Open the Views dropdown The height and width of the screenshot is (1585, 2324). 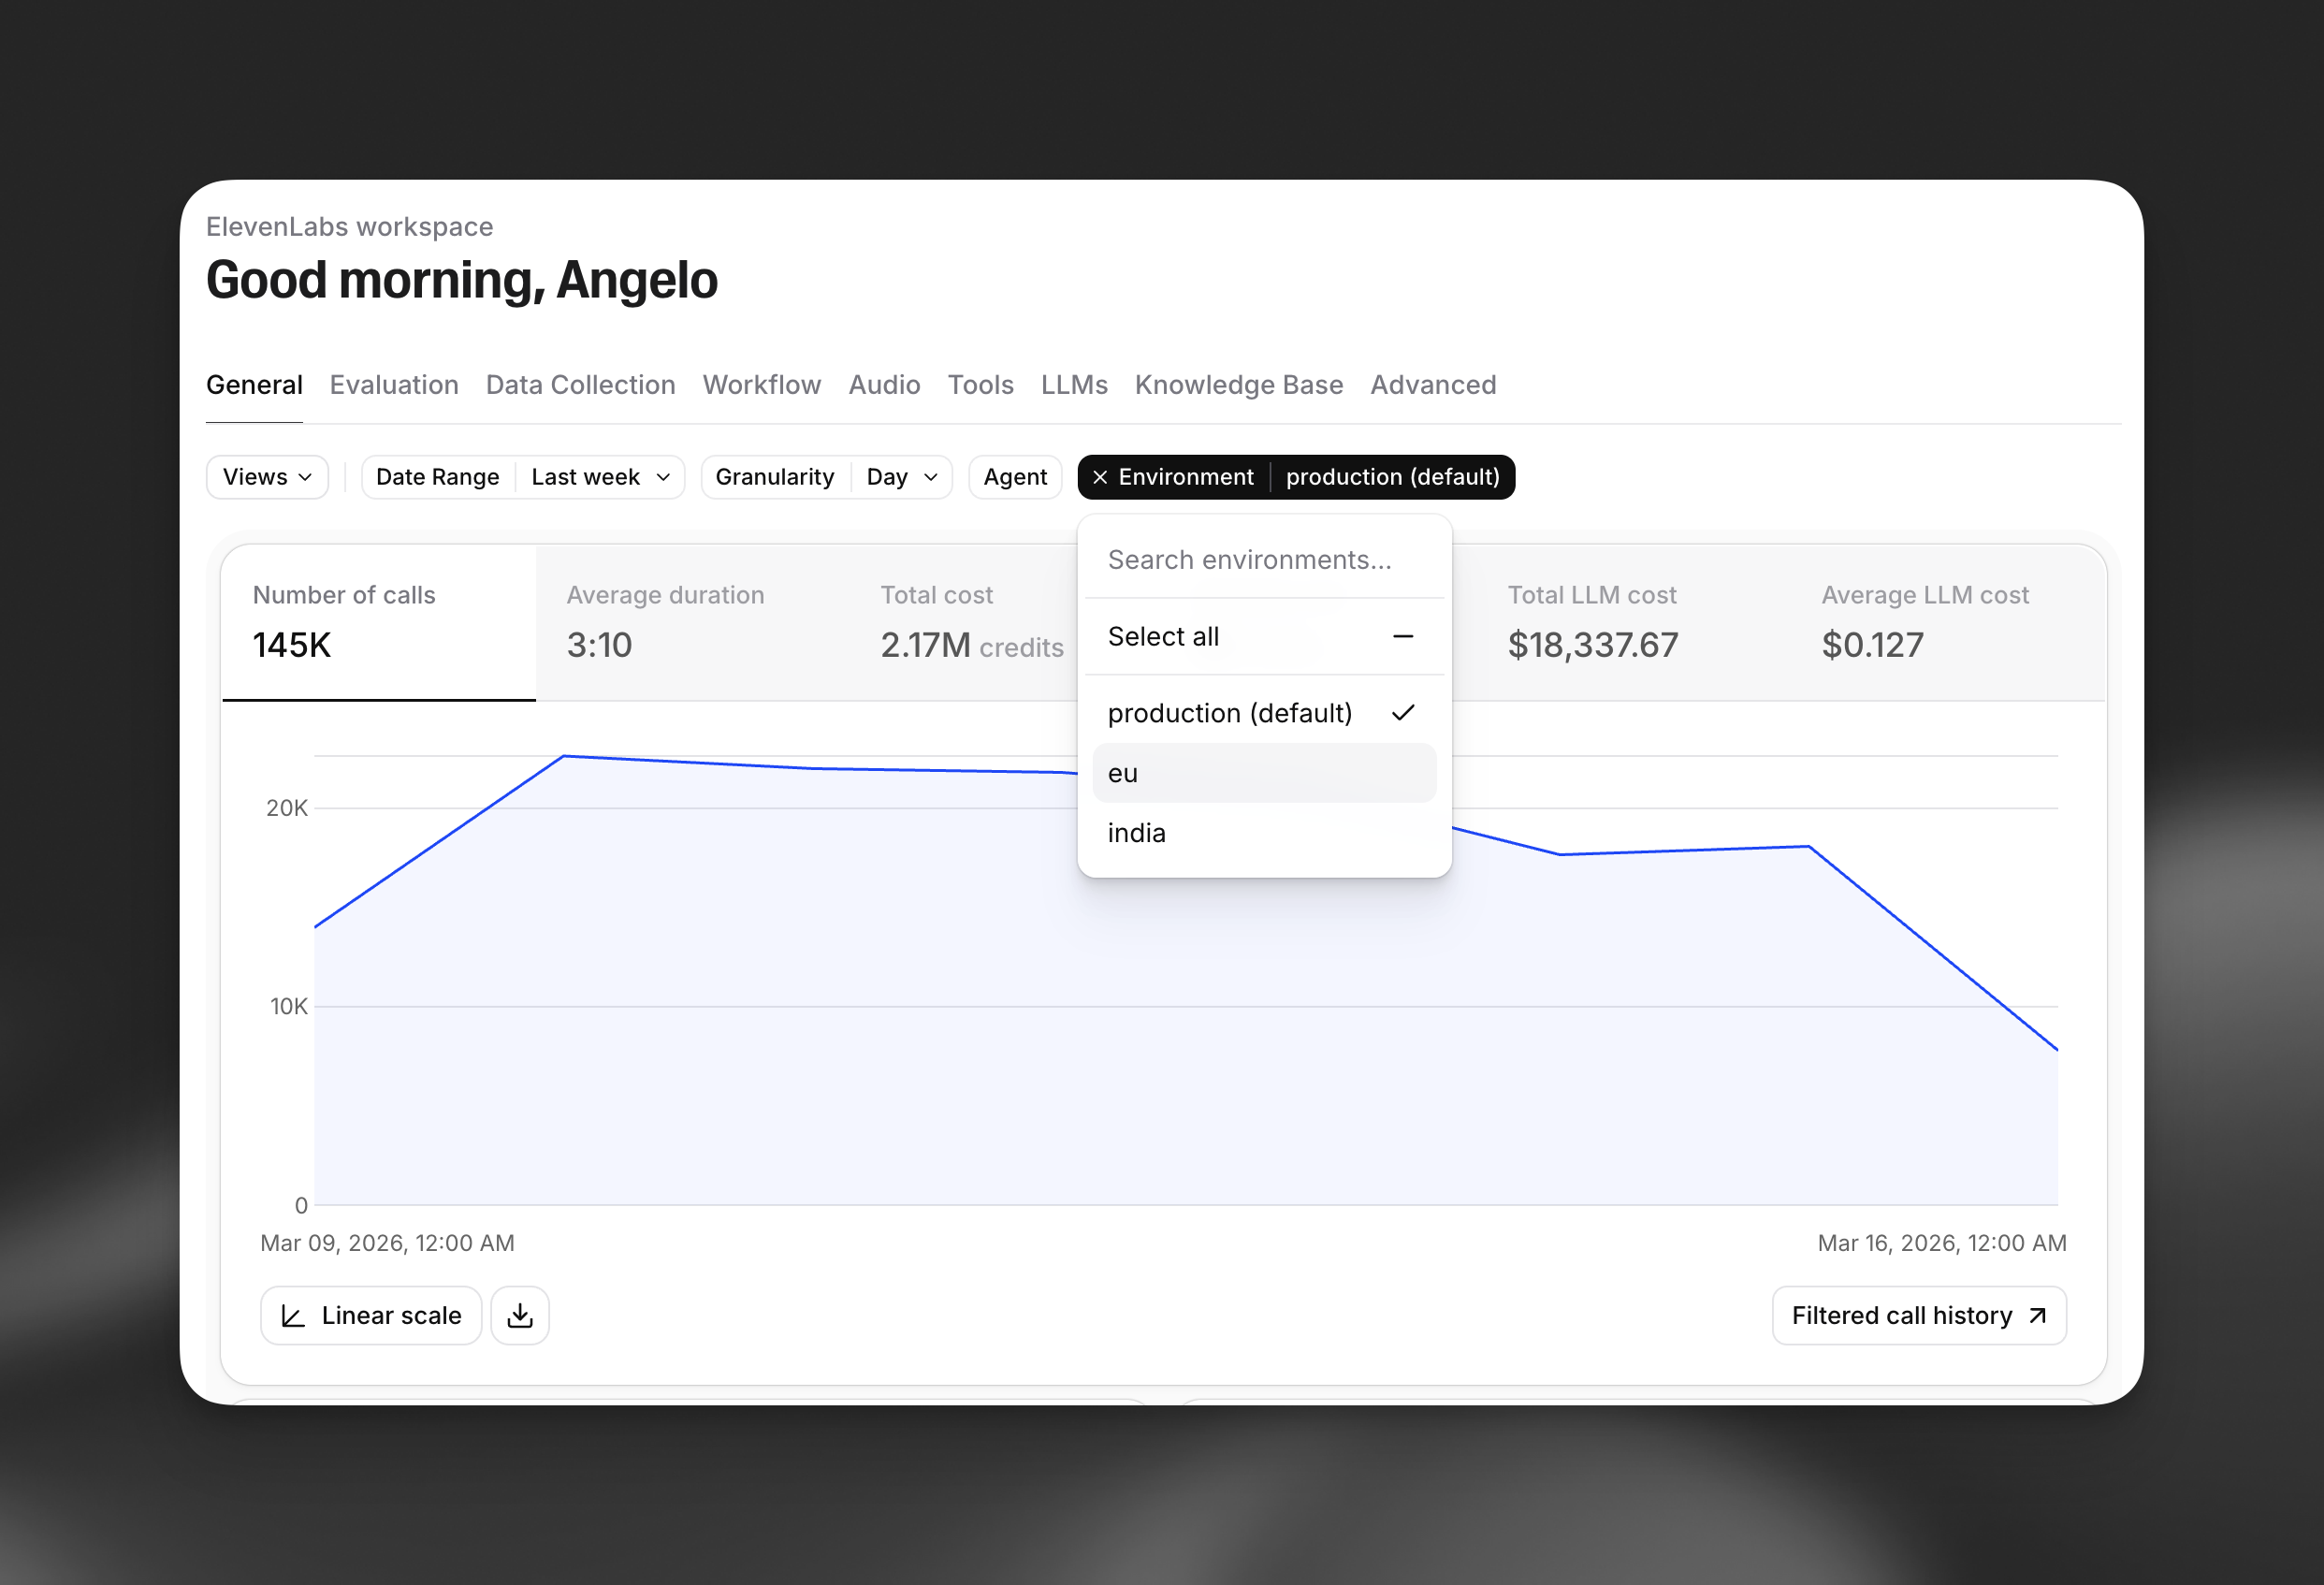pyautogui.click(x=266, y=477)
